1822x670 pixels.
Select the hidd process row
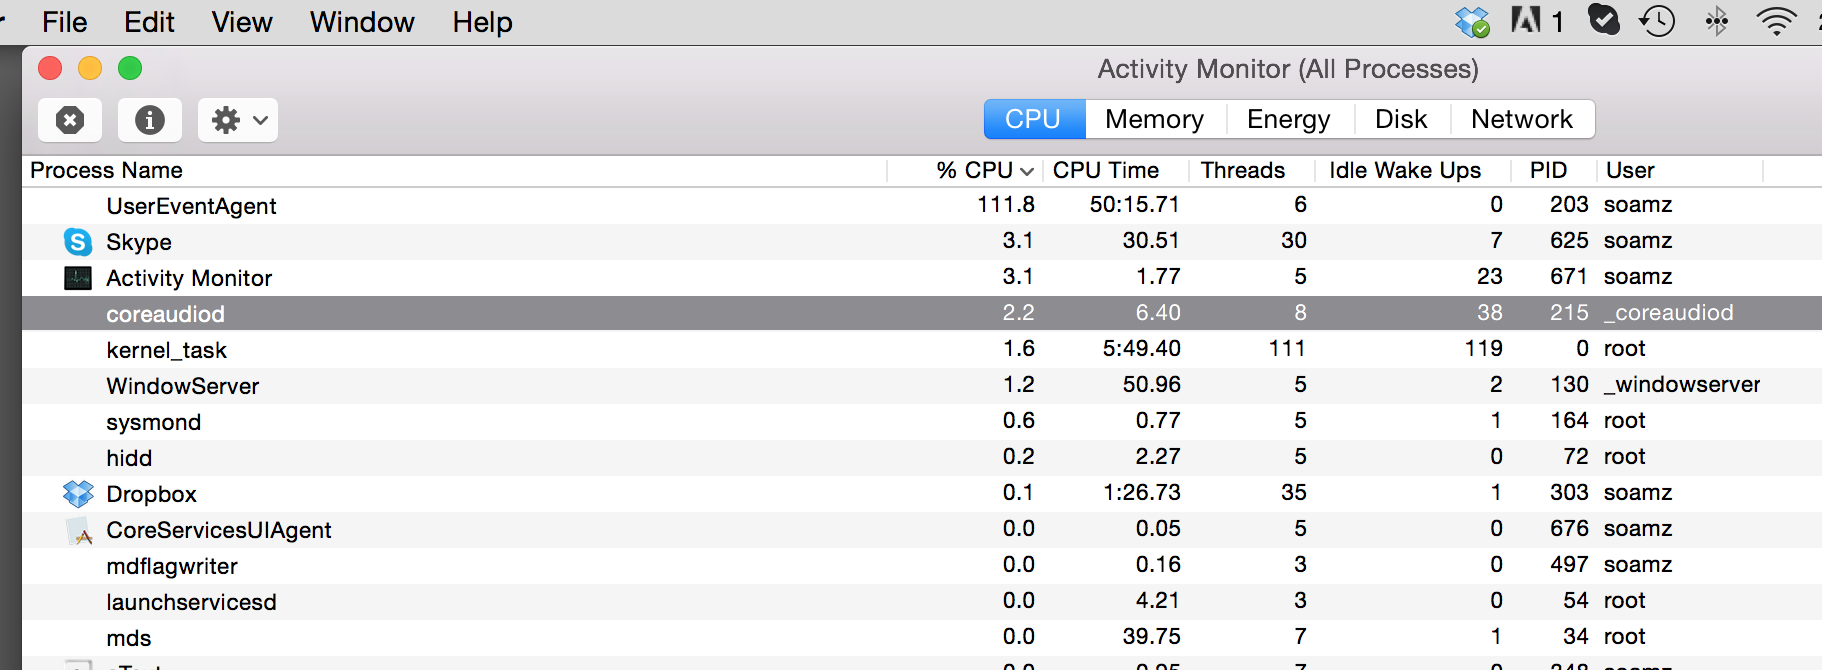tap(922, 458)
